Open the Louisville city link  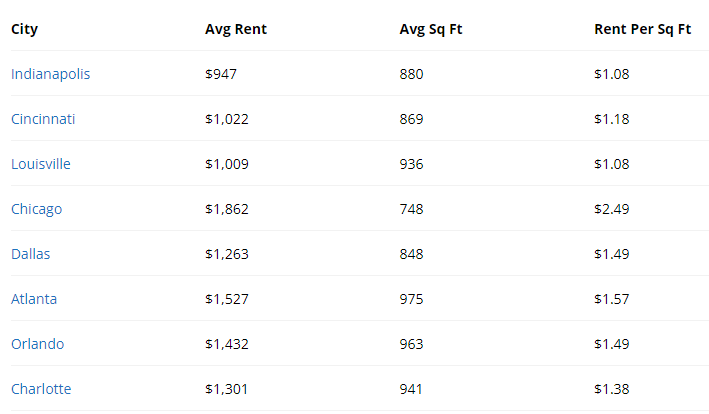tap(41, 164)
